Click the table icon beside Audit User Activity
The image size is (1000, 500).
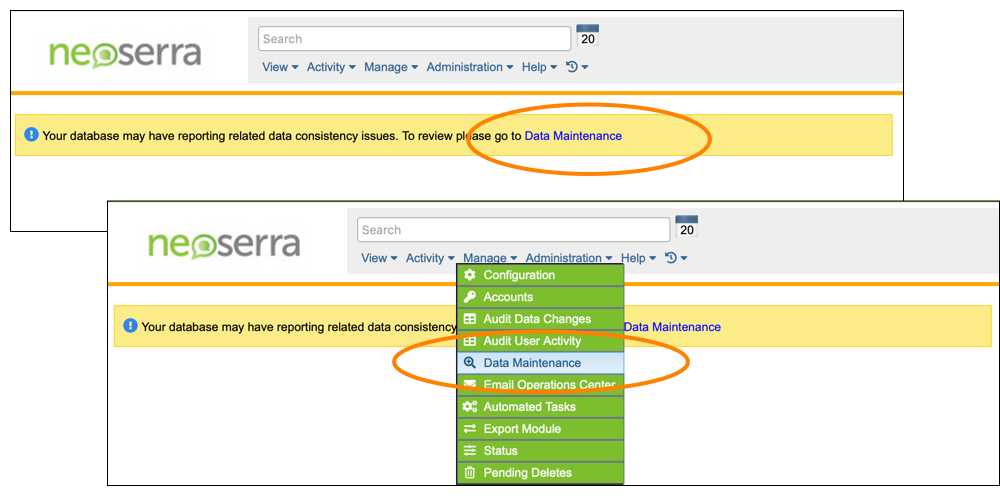point(470,341)
